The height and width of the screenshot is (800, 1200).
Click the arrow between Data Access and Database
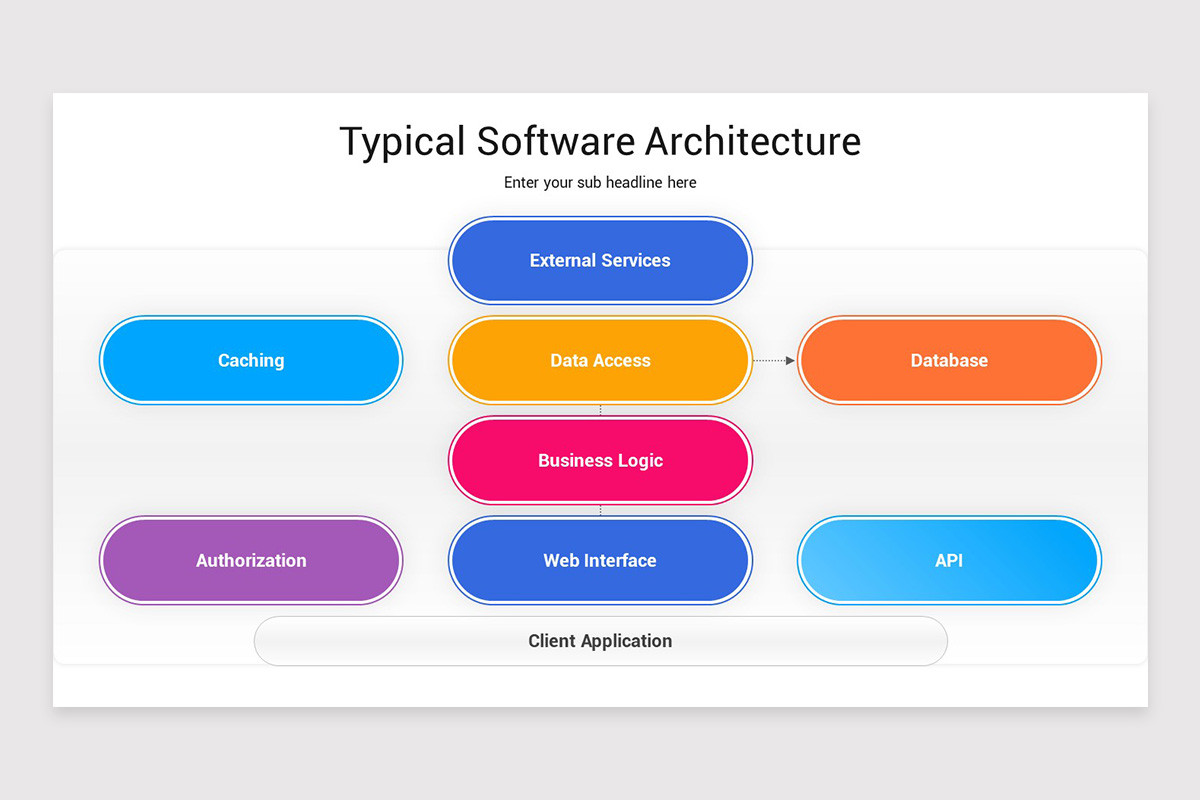point(773,360)
